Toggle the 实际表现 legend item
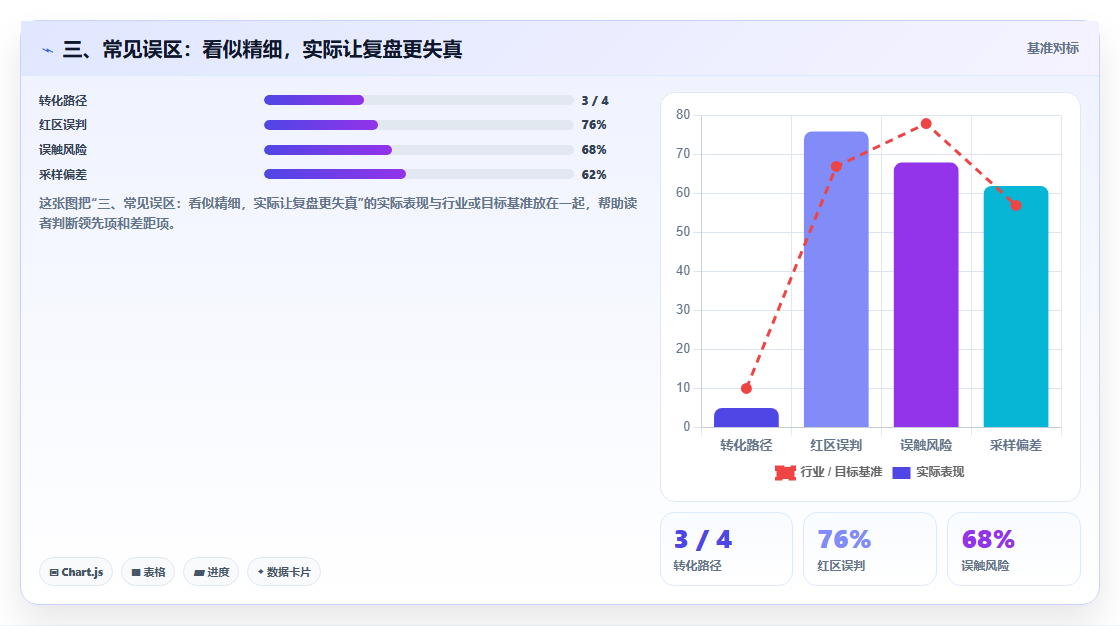Screen dimensions: 1120x626 pos(928,472)
